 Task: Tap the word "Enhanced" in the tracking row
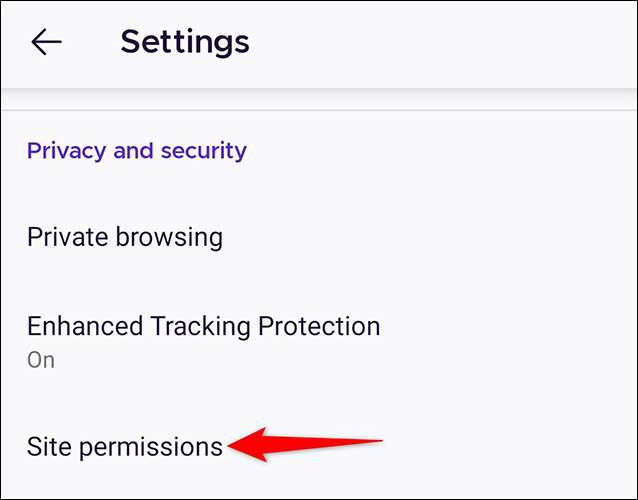click(84, 326)
